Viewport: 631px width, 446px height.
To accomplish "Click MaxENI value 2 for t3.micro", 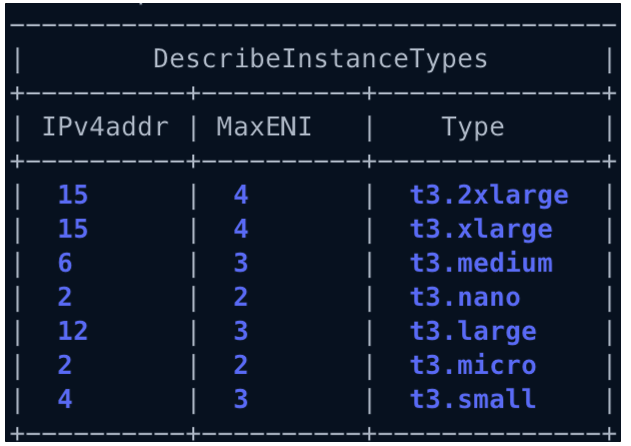I will coord(241,365).
